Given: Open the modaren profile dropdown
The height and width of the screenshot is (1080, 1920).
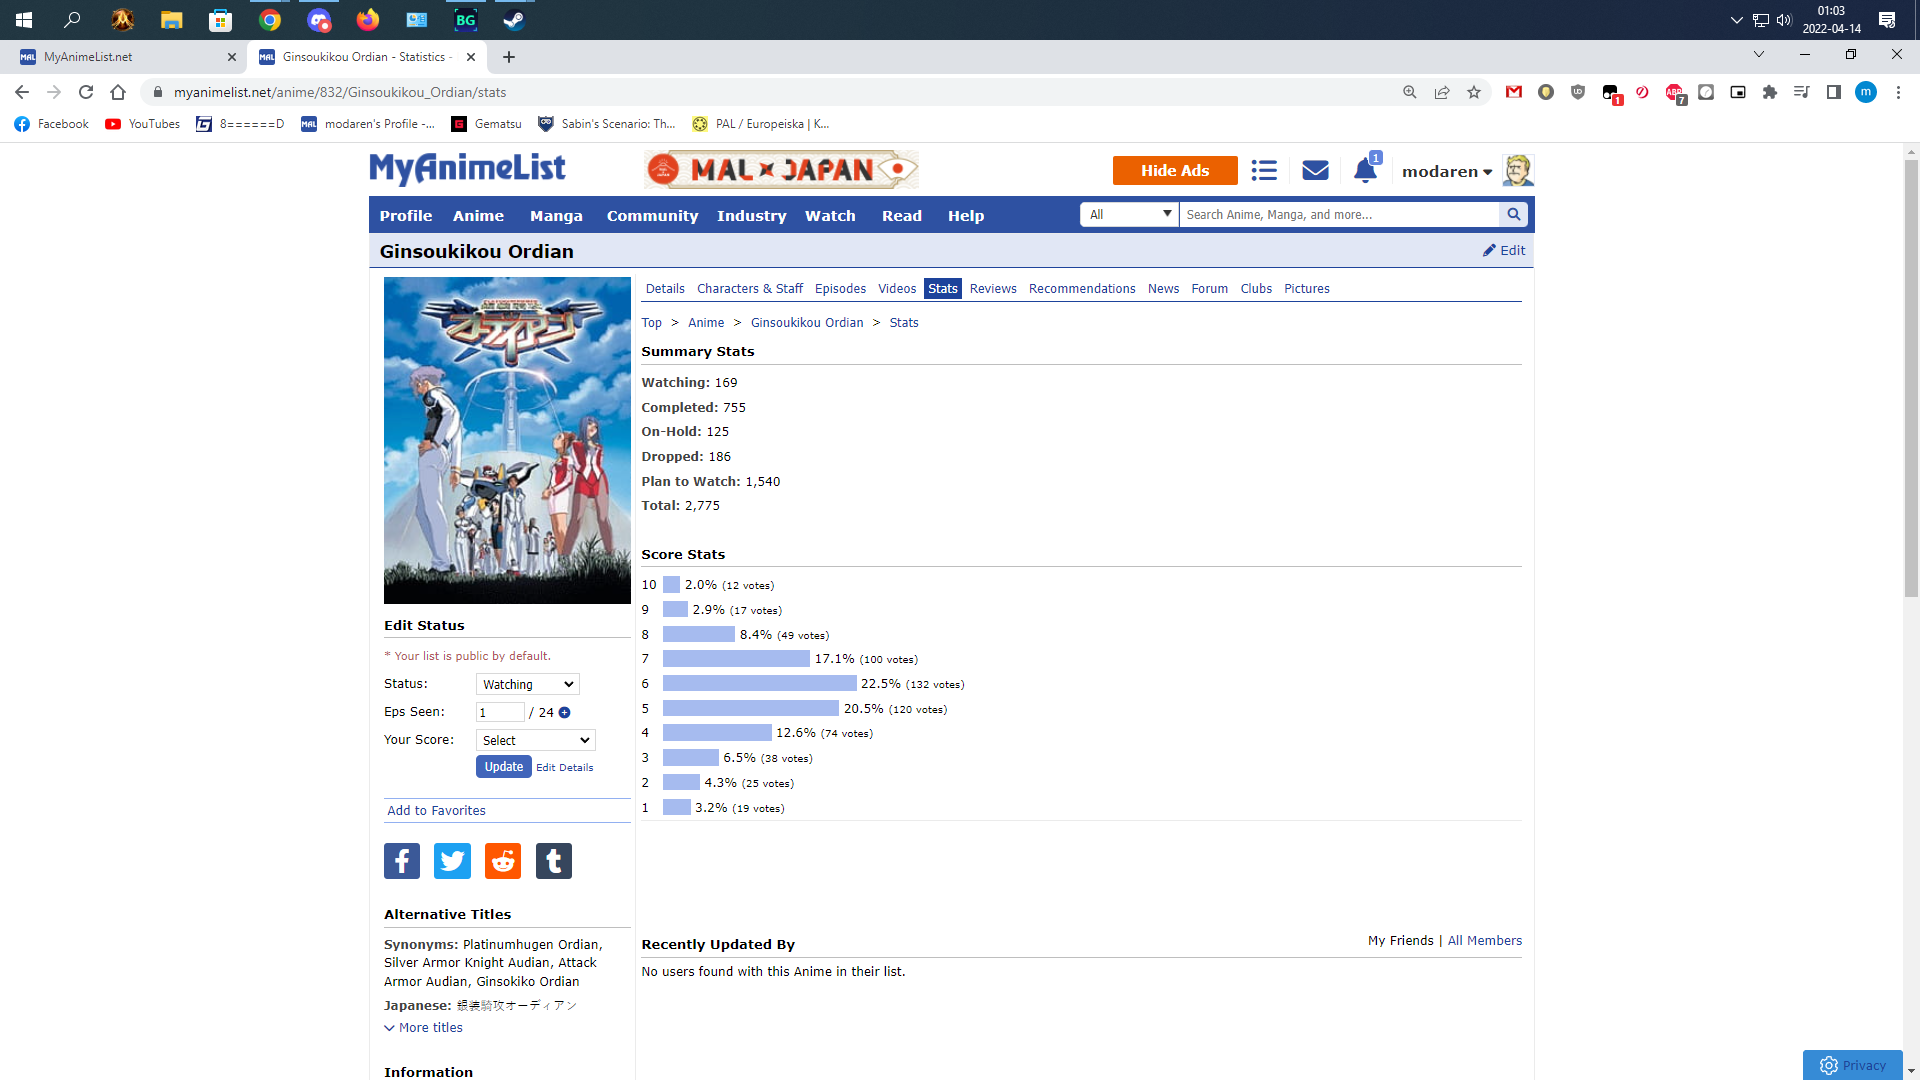Looking at the screenshot, I should [x=1446, y=172].
